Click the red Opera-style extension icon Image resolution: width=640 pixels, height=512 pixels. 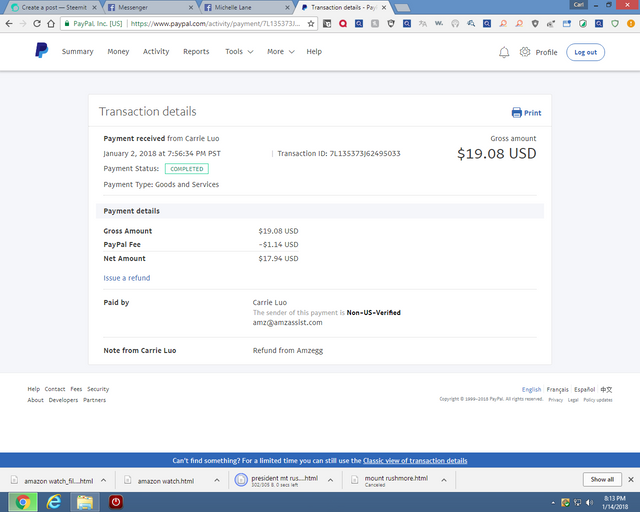[343, 24]
